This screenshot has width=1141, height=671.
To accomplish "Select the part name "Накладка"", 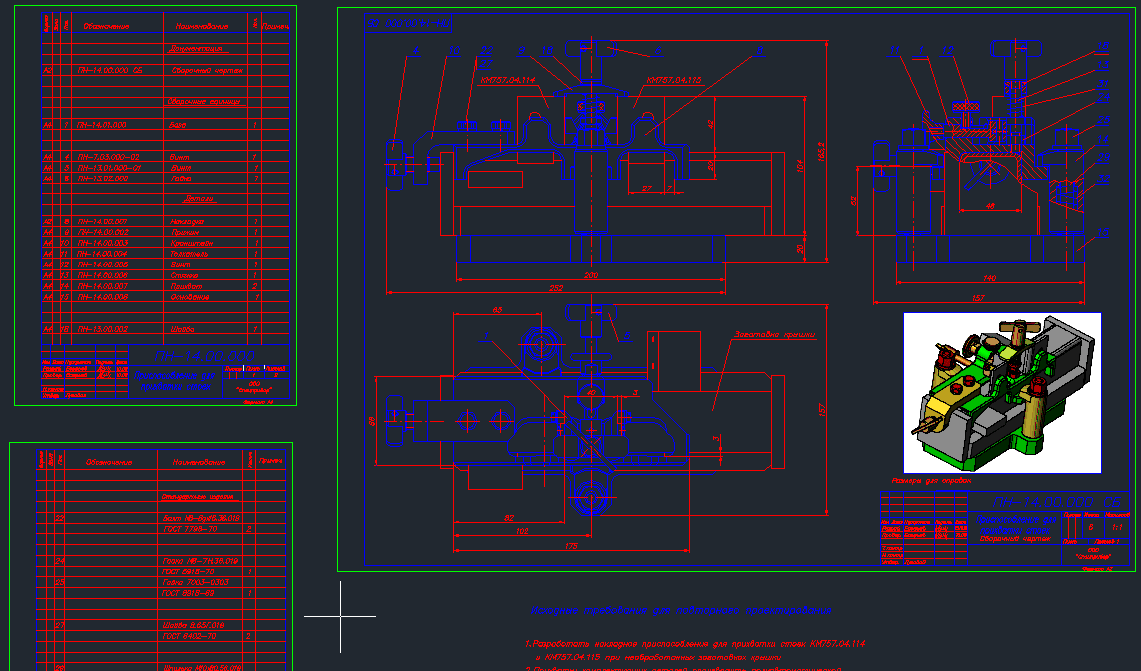I will point(187,221).
